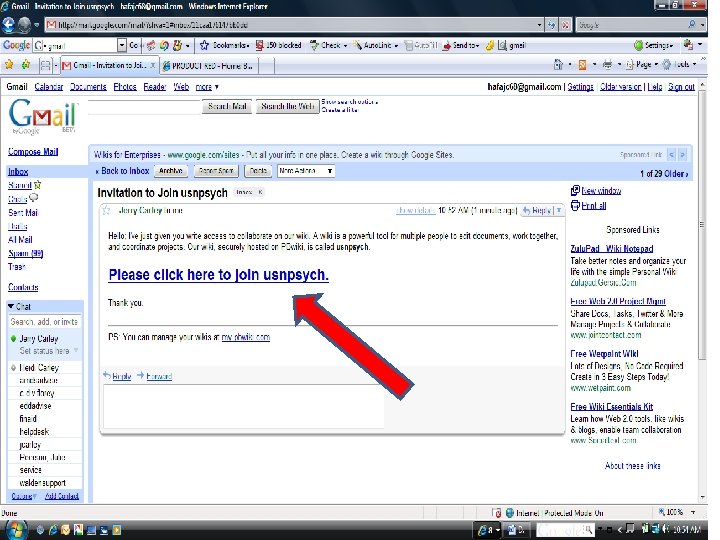
Task: Open the dropdown arrow next to Reply
Action: point(559,210)
